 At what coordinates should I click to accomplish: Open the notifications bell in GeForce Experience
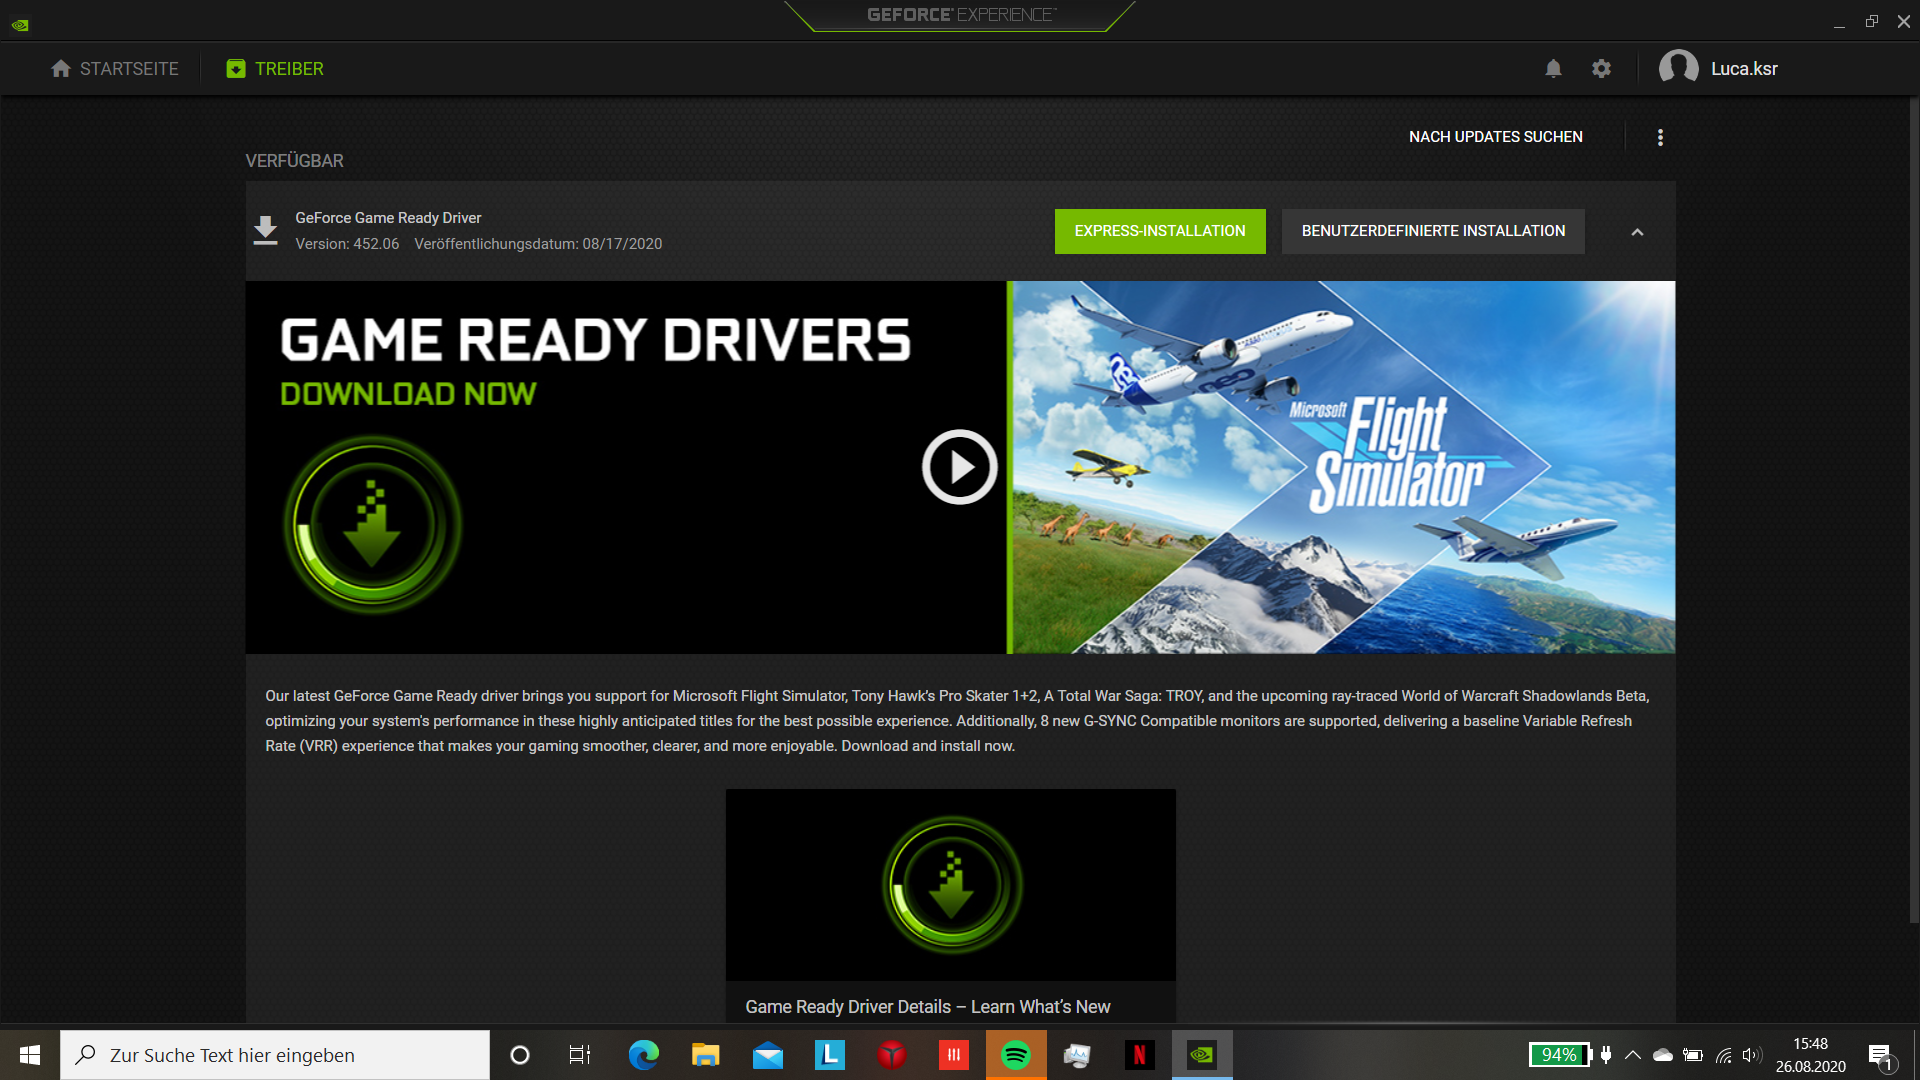[x=1553, y=69]
